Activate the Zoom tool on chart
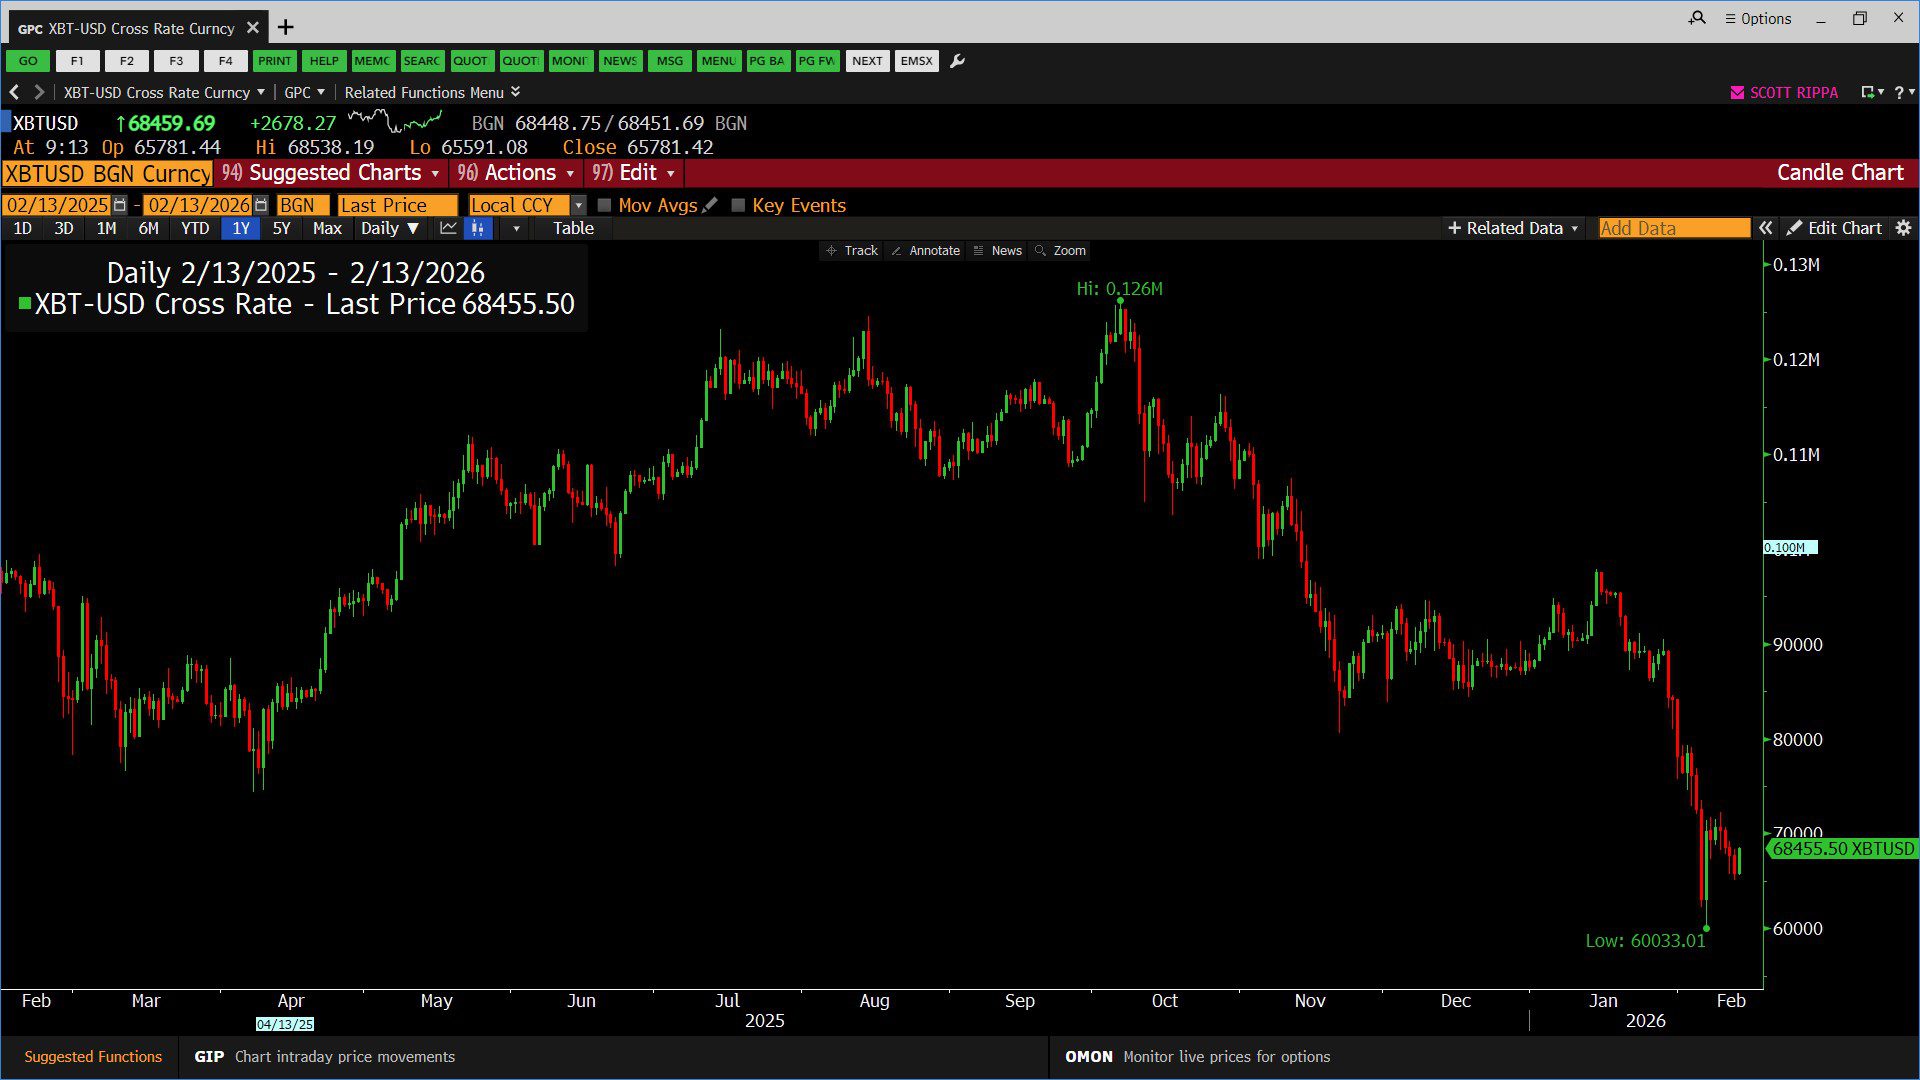 click(x=1060, y=251)
